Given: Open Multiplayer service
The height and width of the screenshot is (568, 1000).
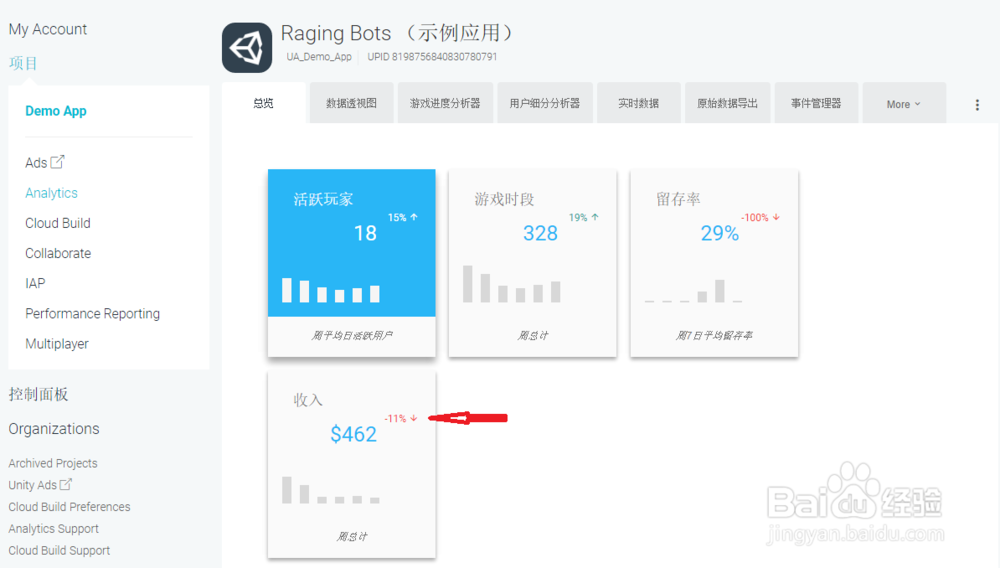Looking at the screenshot, I should tap(57, 344).
